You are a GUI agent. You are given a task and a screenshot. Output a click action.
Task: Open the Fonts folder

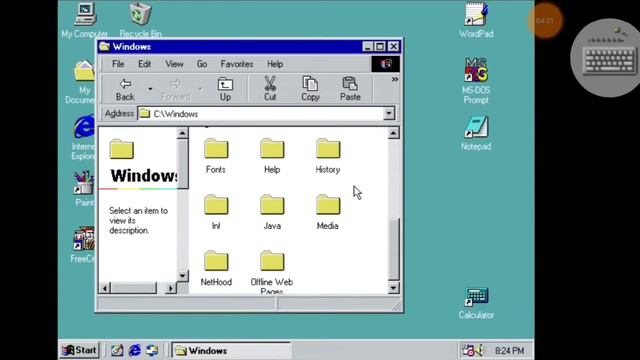coord(216,156)
